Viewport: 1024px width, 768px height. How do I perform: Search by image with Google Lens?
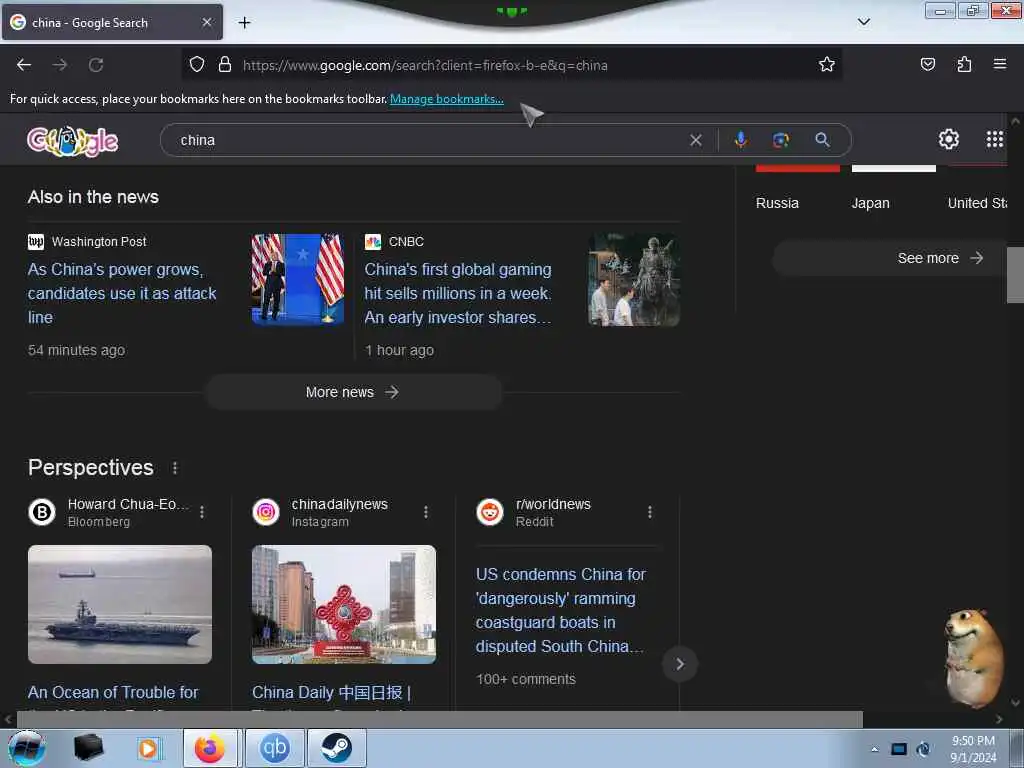point(781,140)
